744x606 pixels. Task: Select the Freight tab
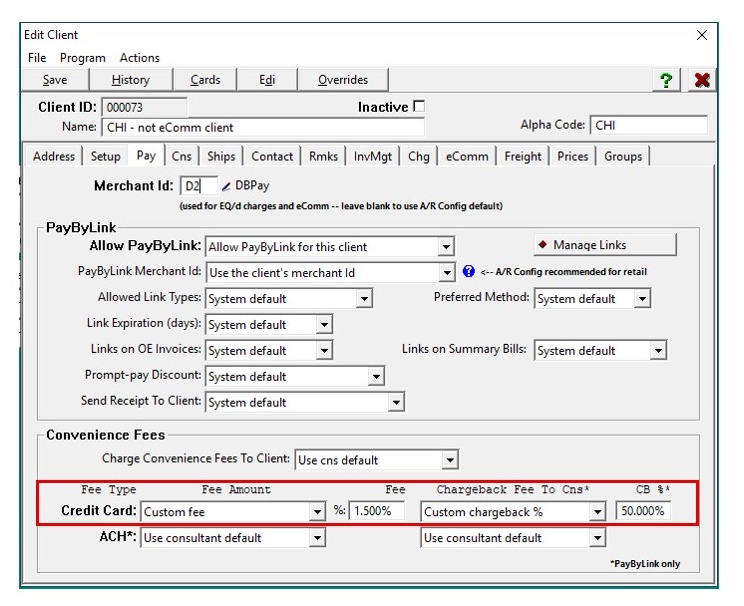[x=522, y=157]
